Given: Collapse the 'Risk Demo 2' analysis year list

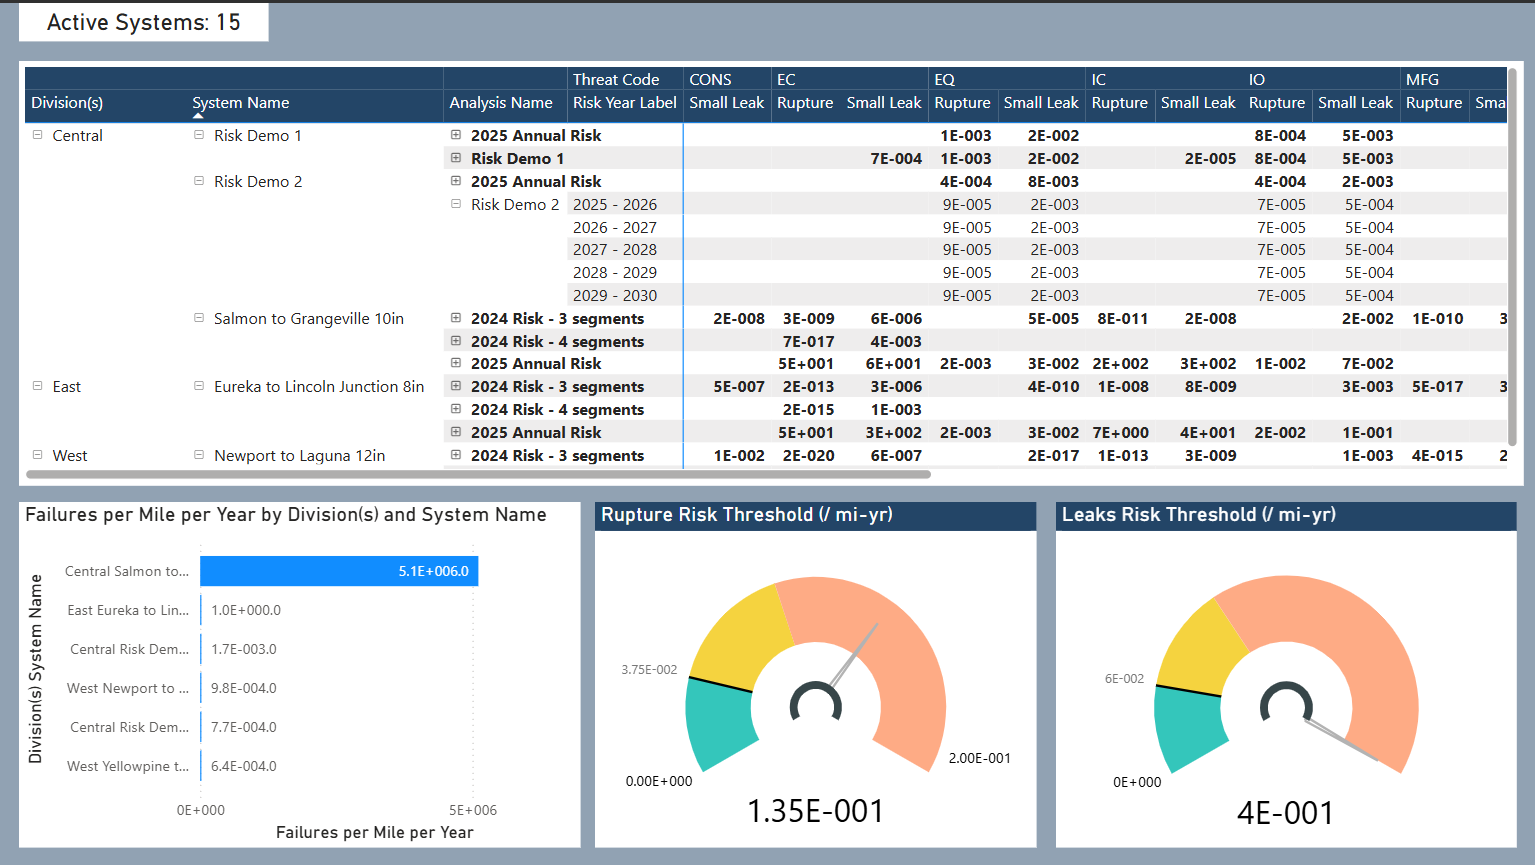Looking at the screenshot, I should coord(456,204).
